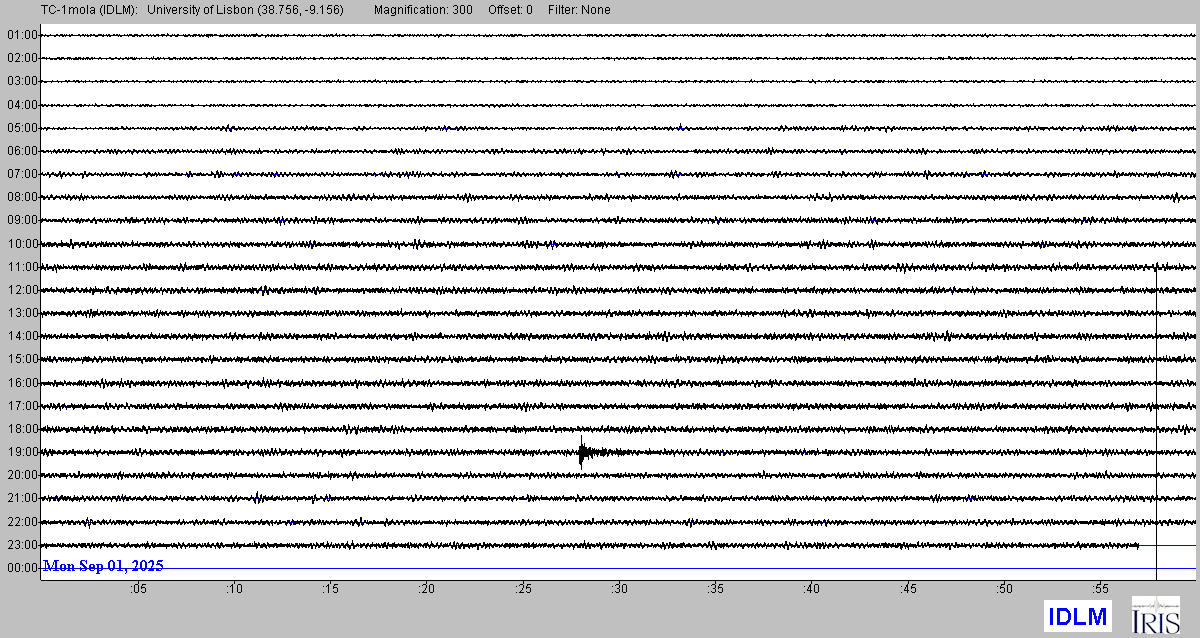Select the :05 minute axis label
Image resolution: width=1200 pixels, height=638 pixels.
pyautogui.click(x=138, y=590)
